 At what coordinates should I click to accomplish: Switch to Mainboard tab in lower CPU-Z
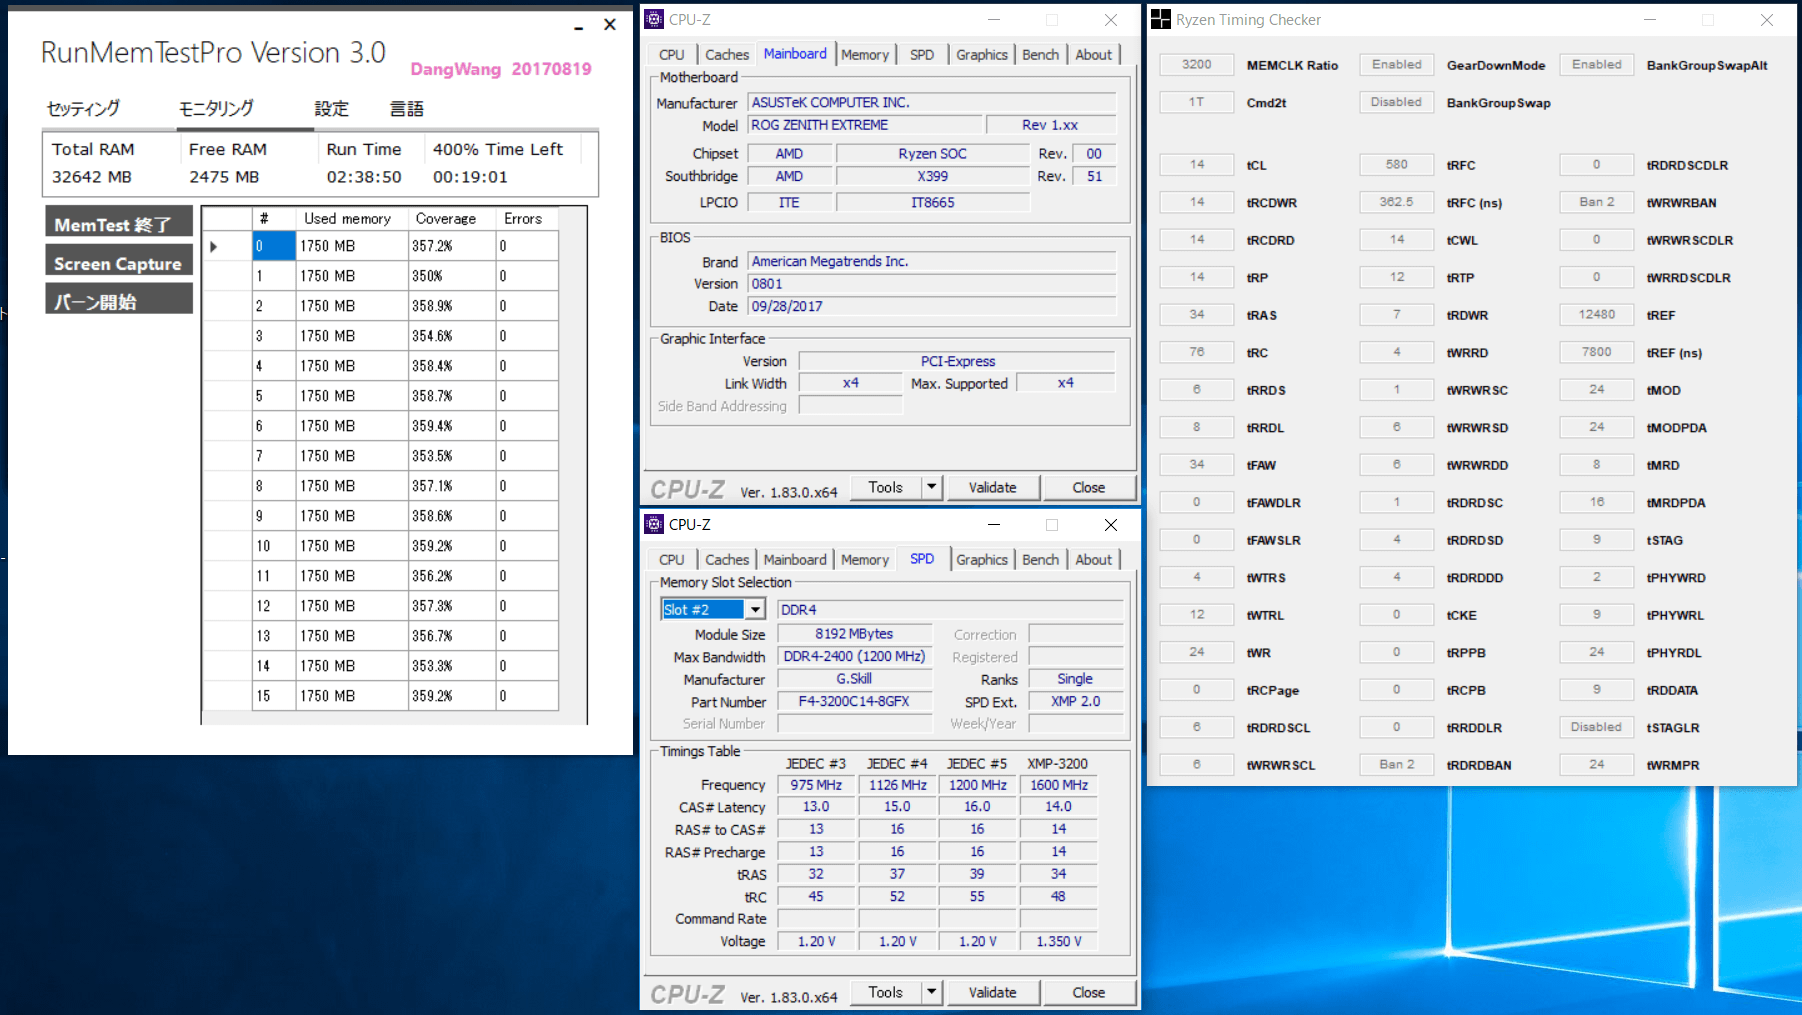click(795, 560)
